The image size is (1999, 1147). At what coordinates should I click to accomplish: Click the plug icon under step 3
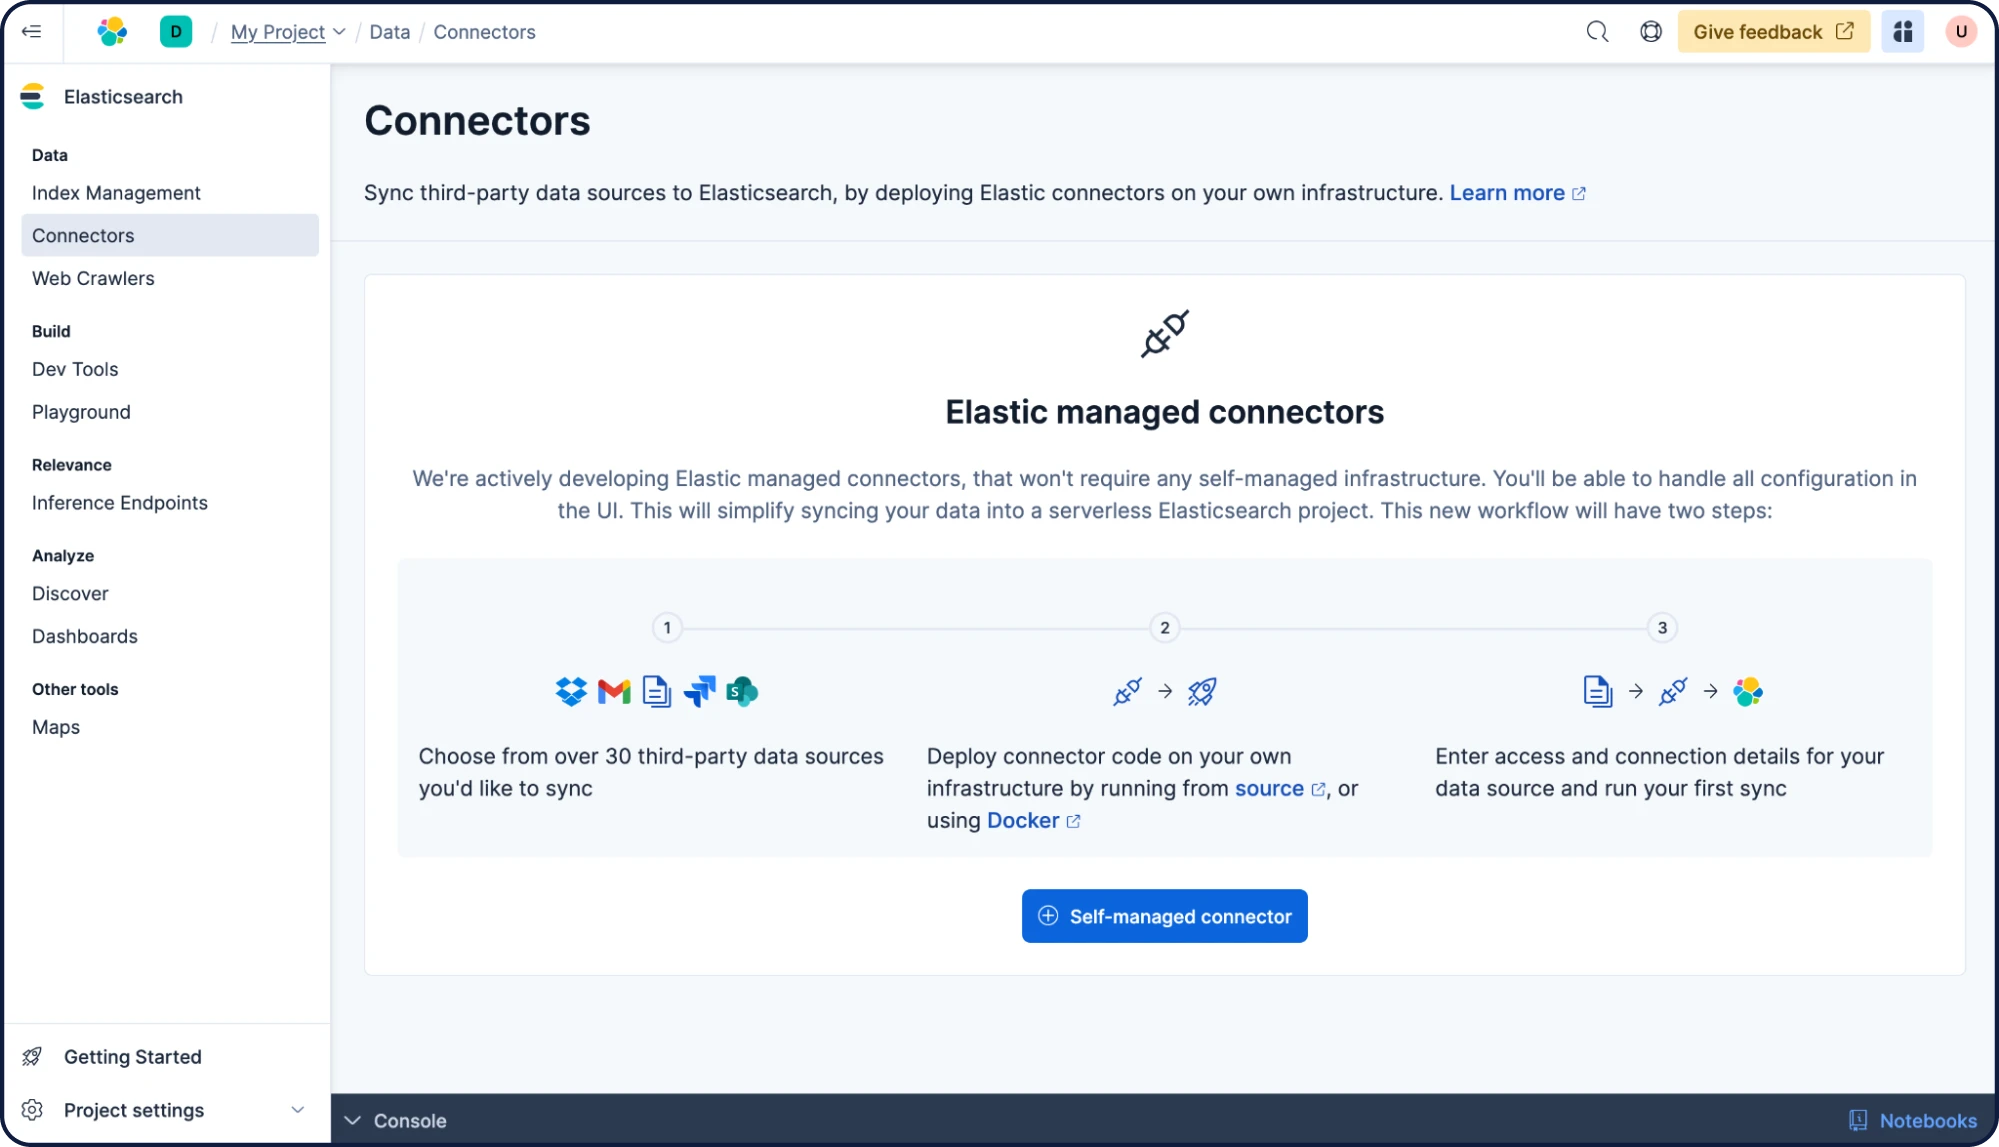(1673, 691)
